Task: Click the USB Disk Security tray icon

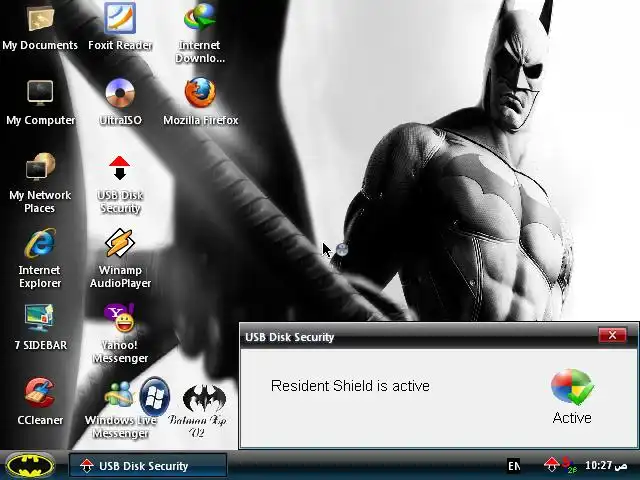Action: click(x=551, y=465)
